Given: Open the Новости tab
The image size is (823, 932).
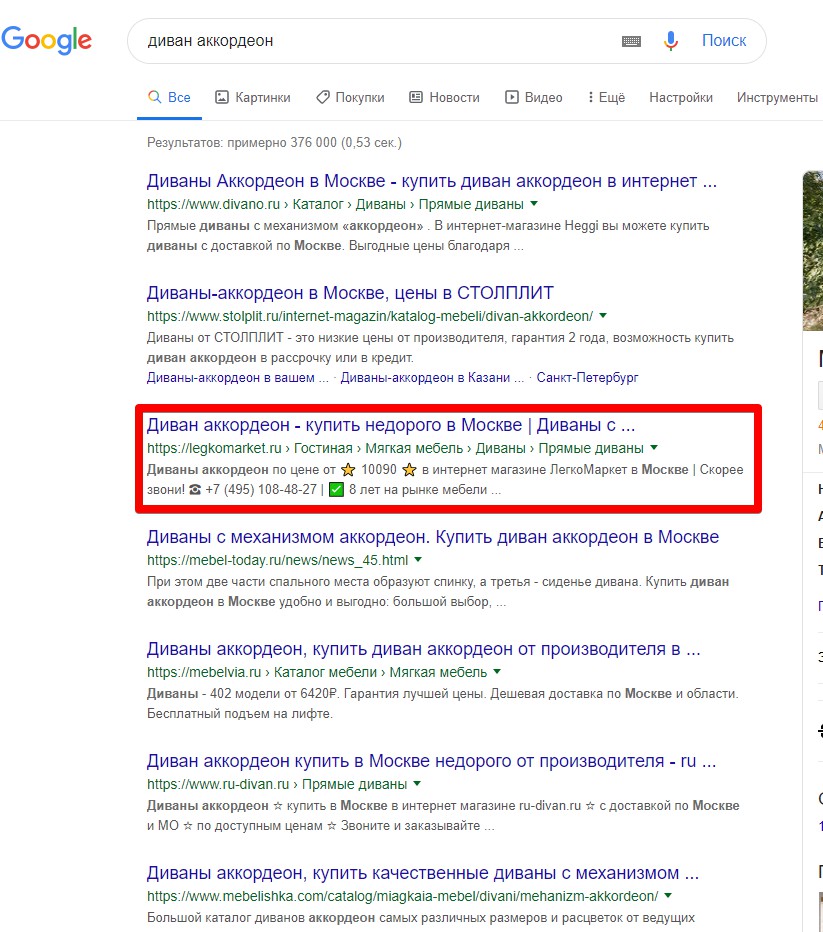Looking at the screenshot, I should point(444,97).
